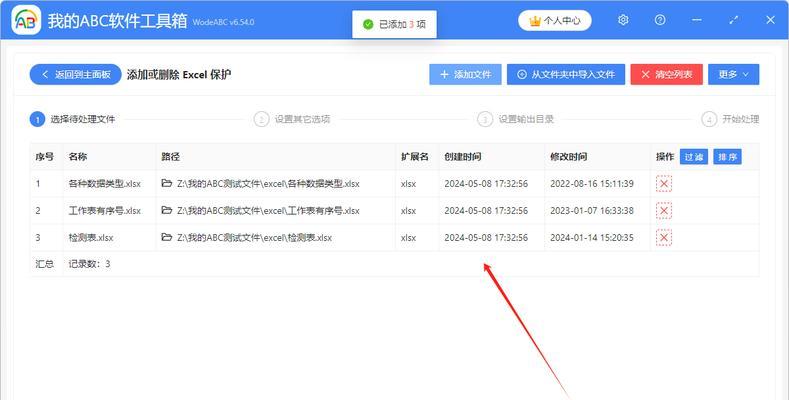
Task: Open the help question mark icon
Action: (660, 20)
